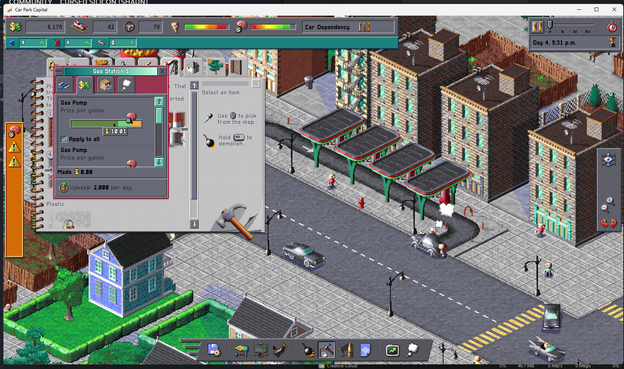The height and width of the screenshot is (369, 624).
Task: Click the money icon in top status bar
Action: pos(15,27)
